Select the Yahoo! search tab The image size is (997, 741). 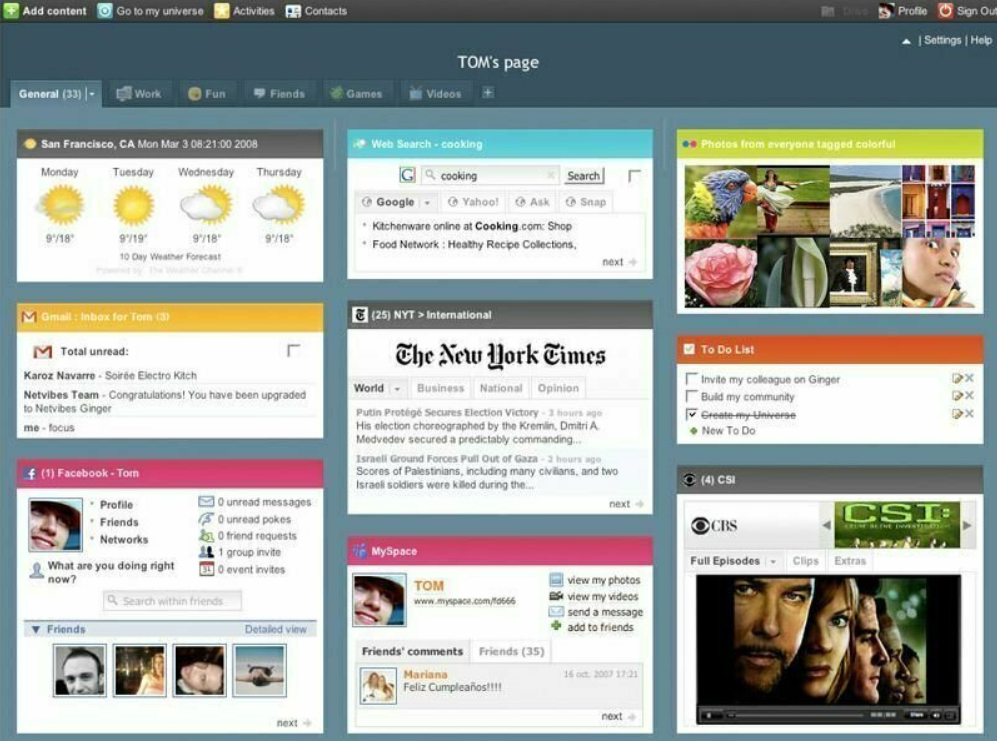pyautogui.click(x=474, y=202)
